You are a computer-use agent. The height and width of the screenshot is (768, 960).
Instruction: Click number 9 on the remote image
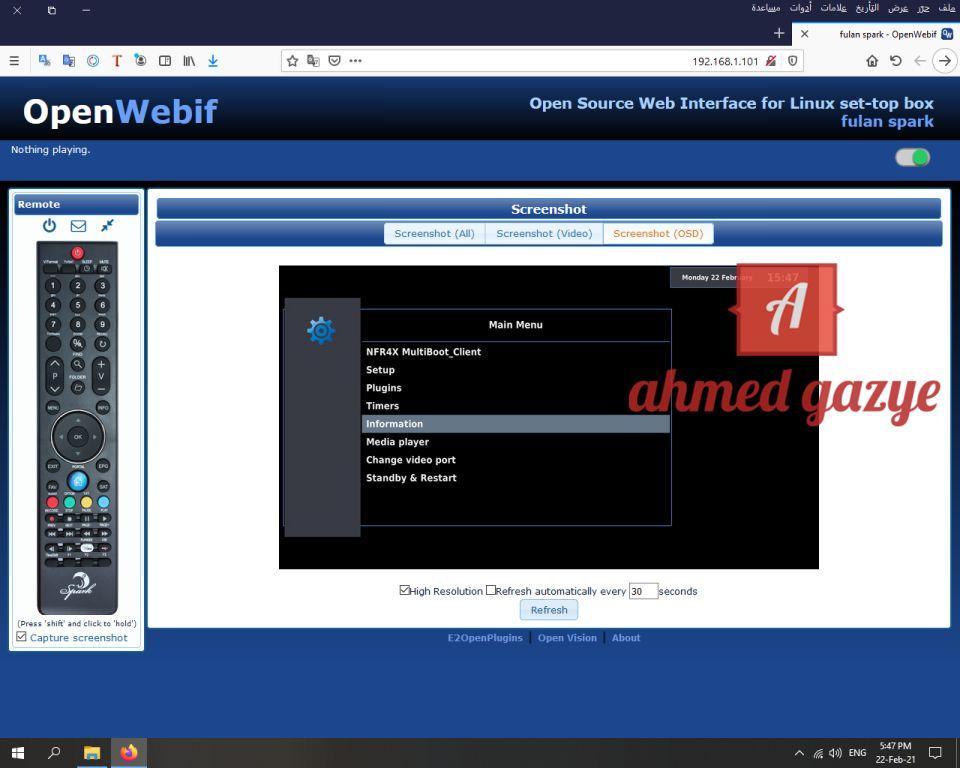coord(102,324)
